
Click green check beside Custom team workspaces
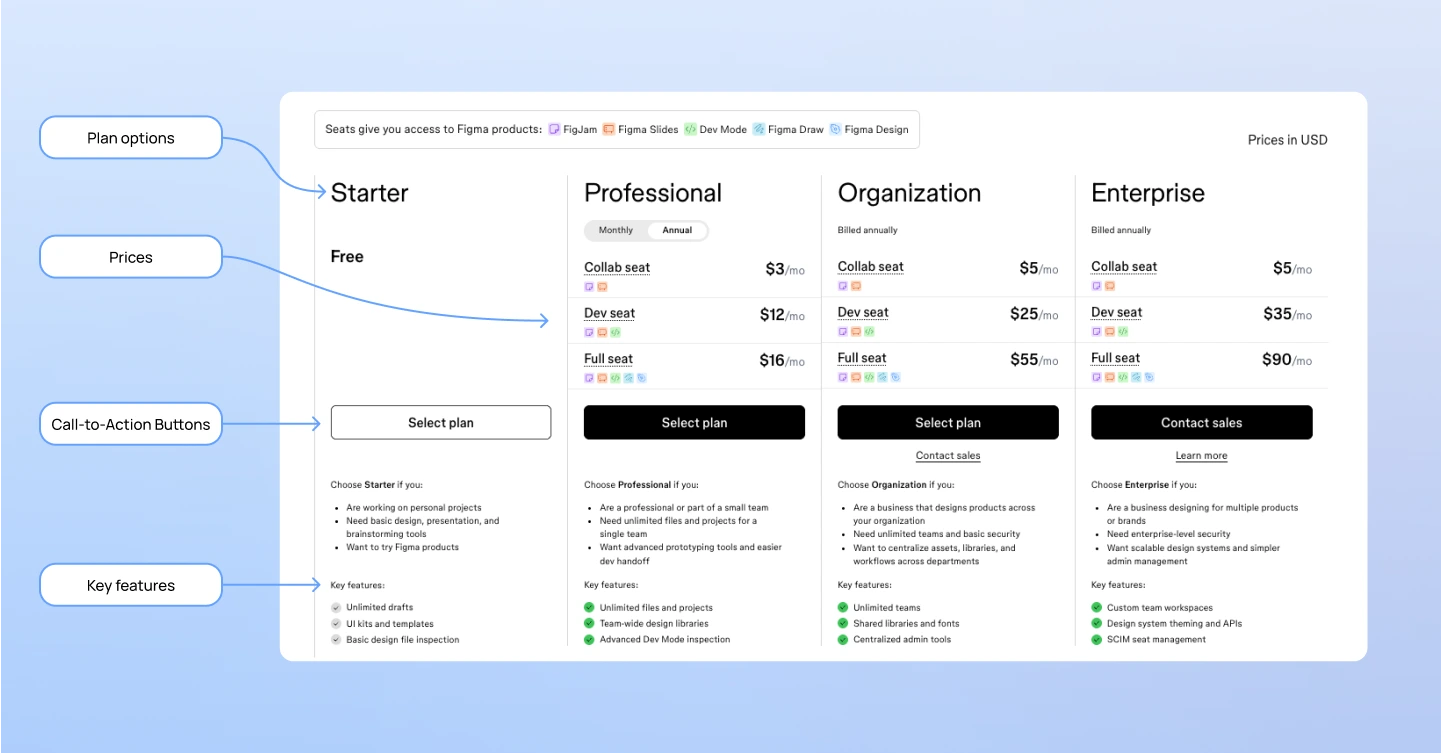pyautogui.click(x=1097, y=607)
